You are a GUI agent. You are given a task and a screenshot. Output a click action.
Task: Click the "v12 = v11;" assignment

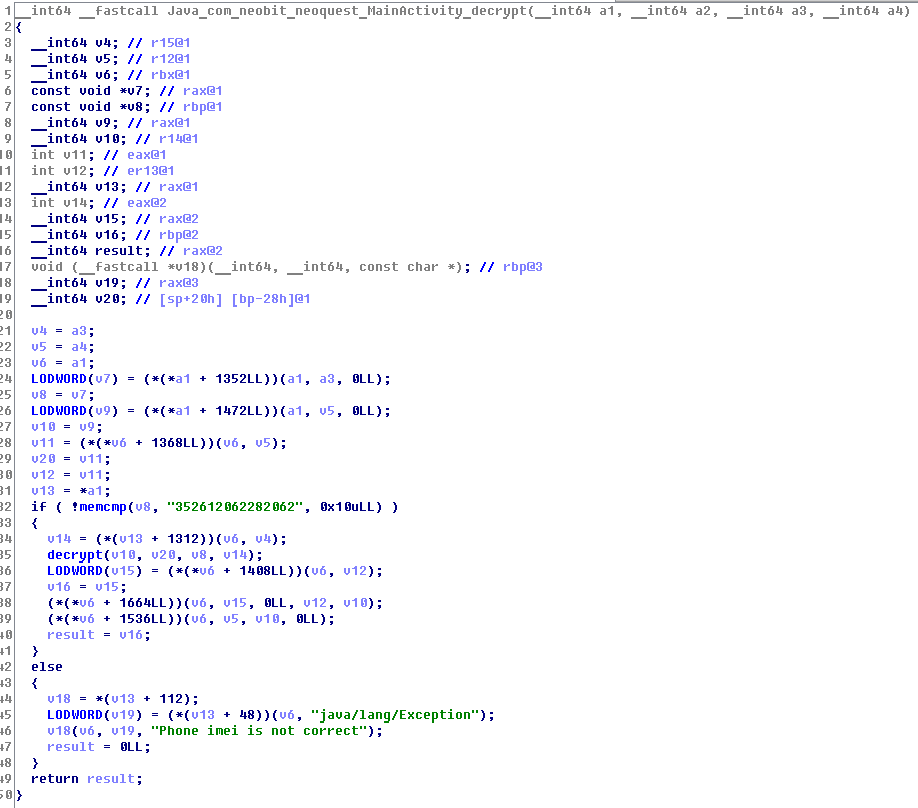click(x=71, y=474)
